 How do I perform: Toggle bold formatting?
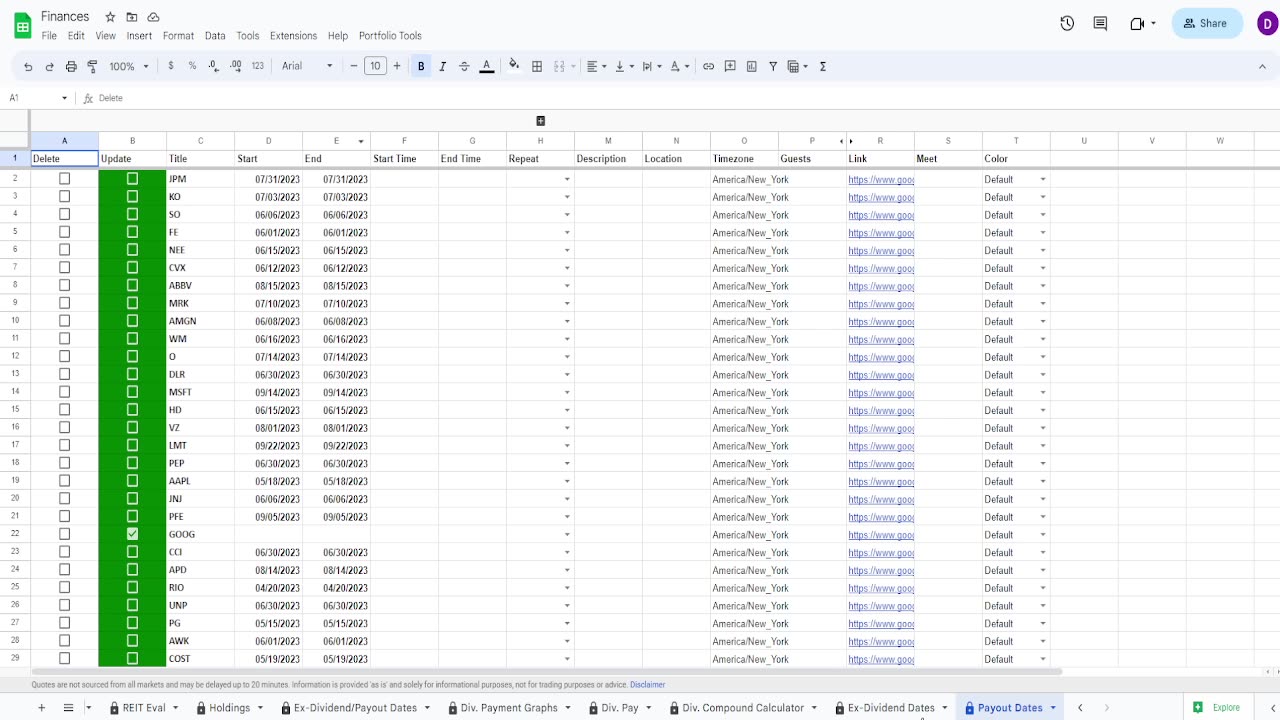coord(421,66)
